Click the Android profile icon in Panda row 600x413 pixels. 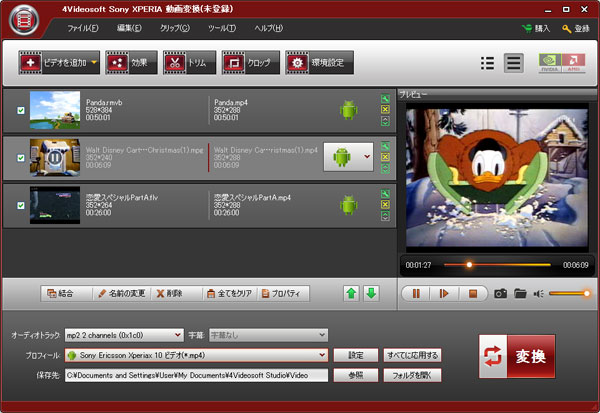349,110
